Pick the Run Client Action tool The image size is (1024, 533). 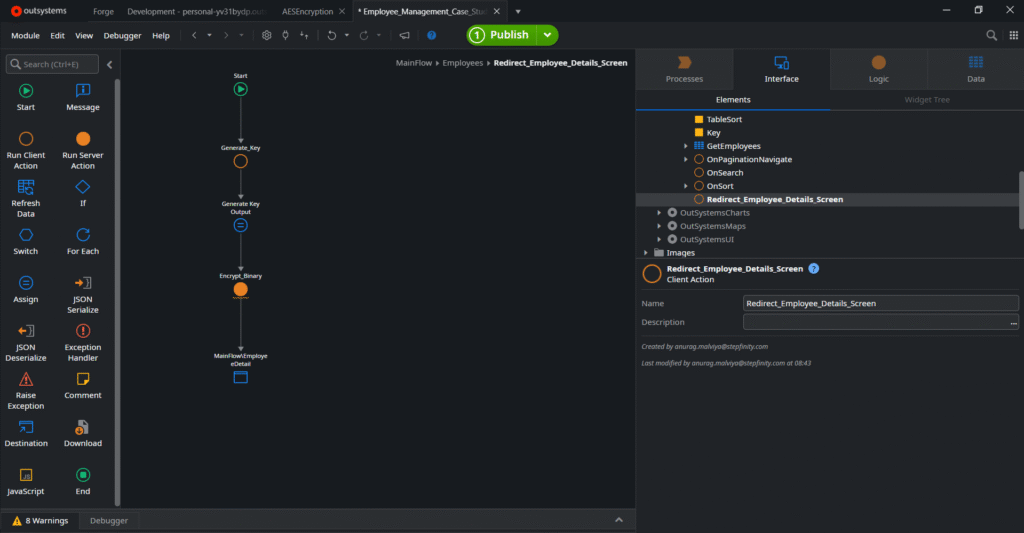click(25, 150)
